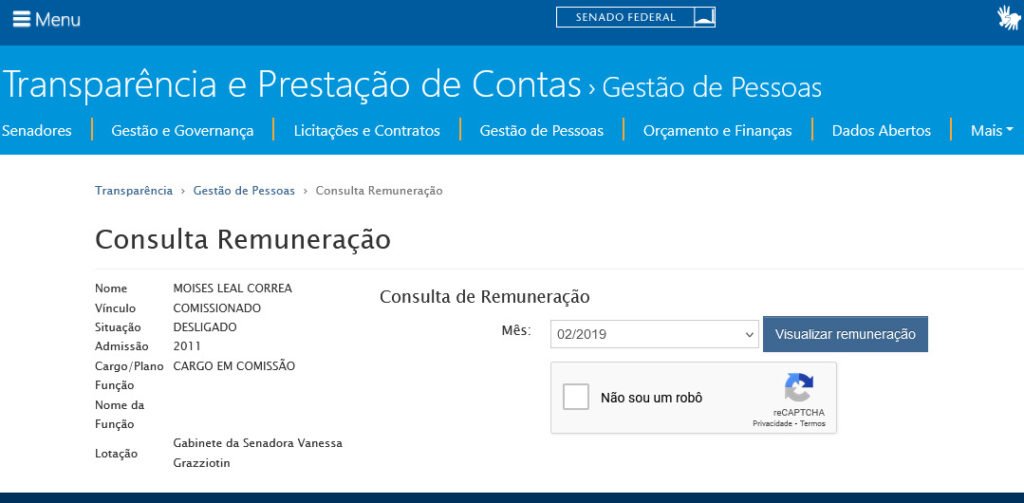Open the Mês dropdown showing 02/2019

click(x=654, y=334)
